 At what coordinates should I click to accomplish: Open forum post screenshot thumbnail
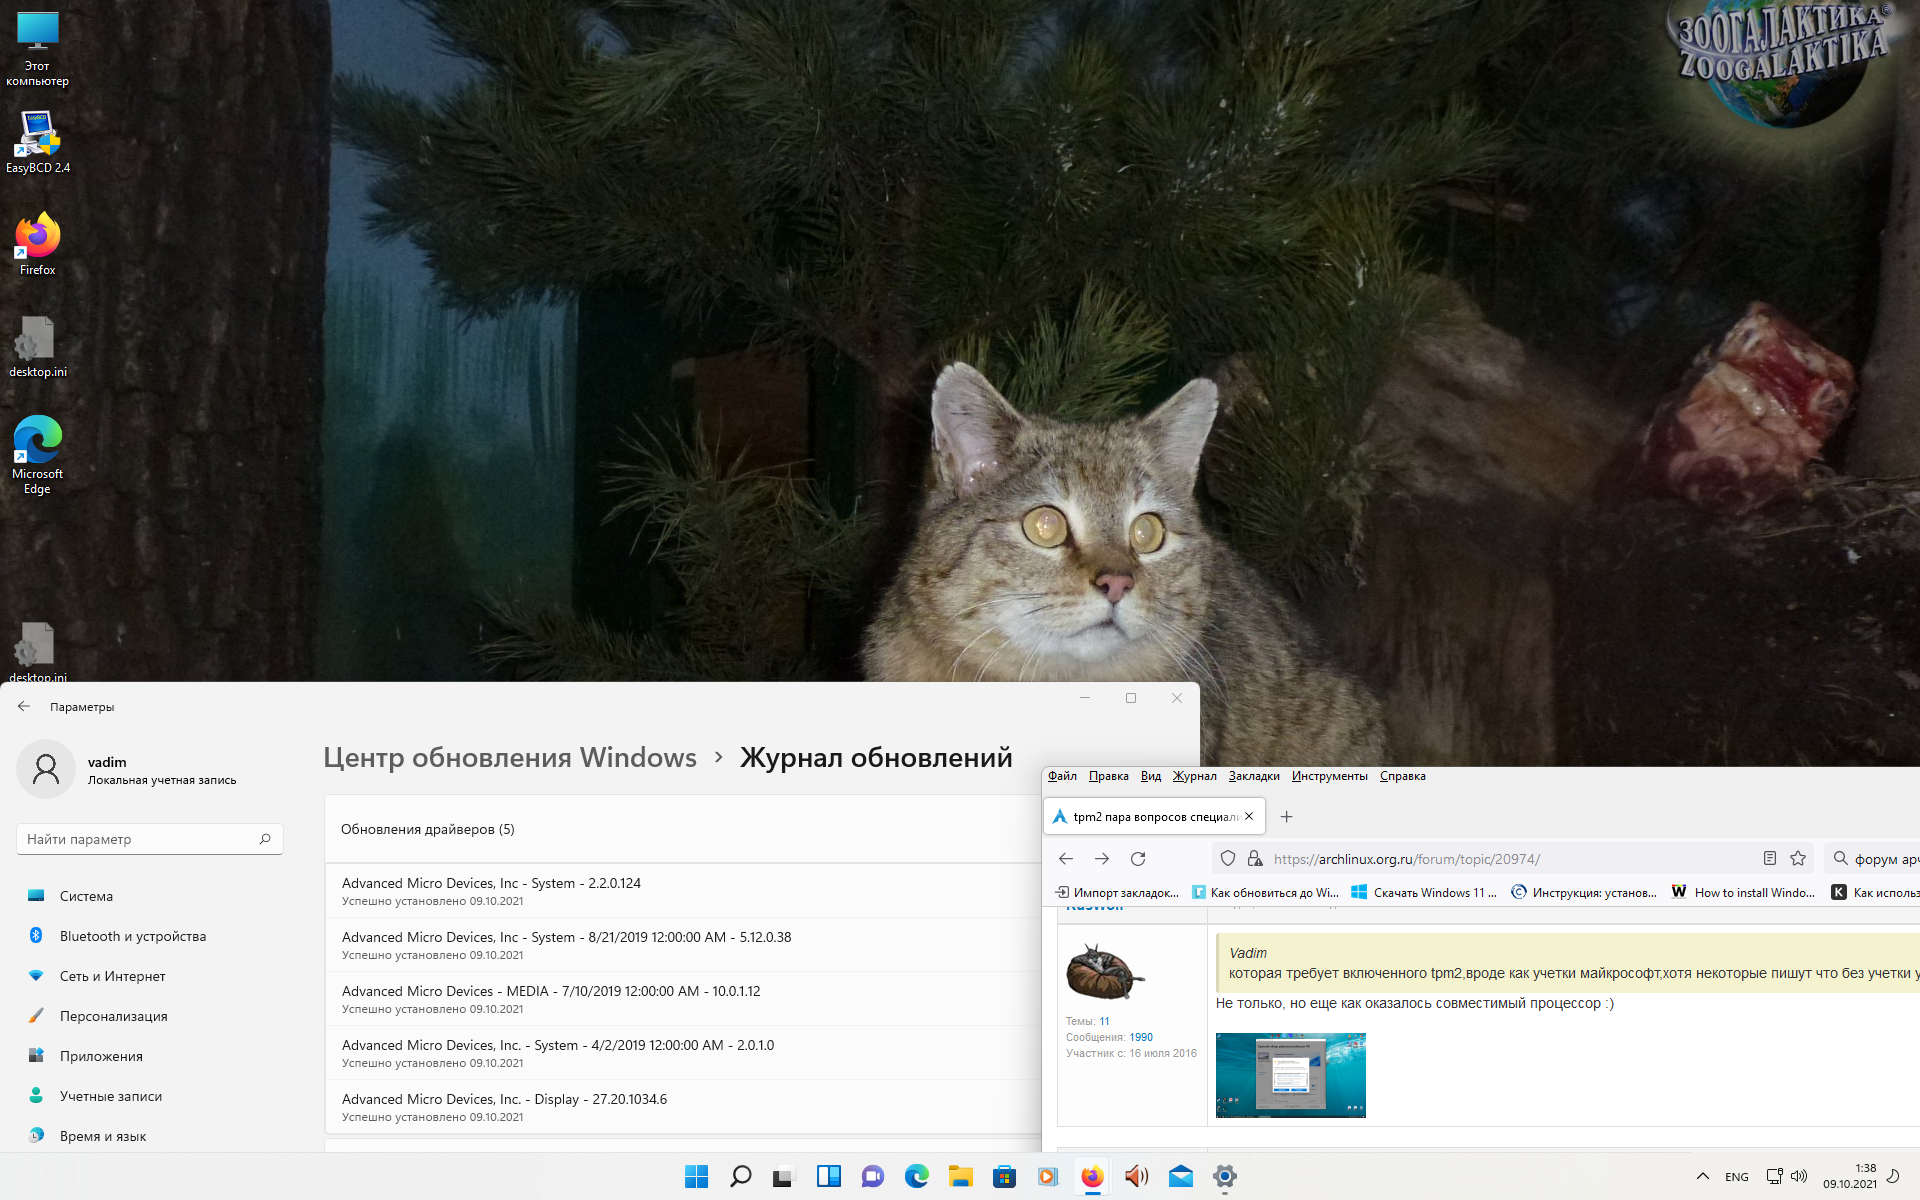point(1290,1075)
